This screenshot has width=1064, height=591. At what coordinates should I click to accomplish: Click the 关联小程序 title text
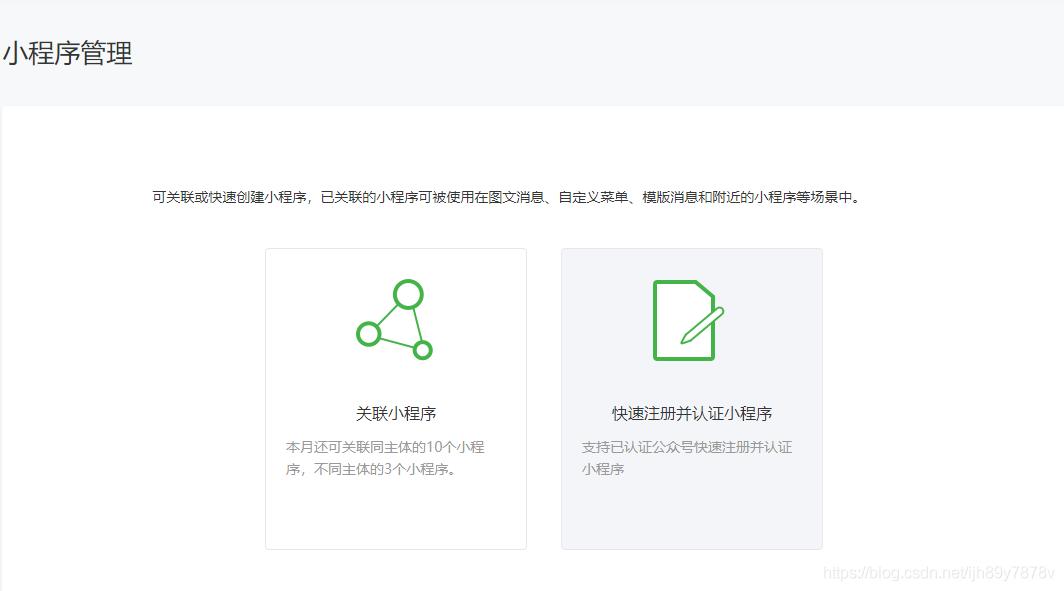pyautogui.click(x=395, y=412)
